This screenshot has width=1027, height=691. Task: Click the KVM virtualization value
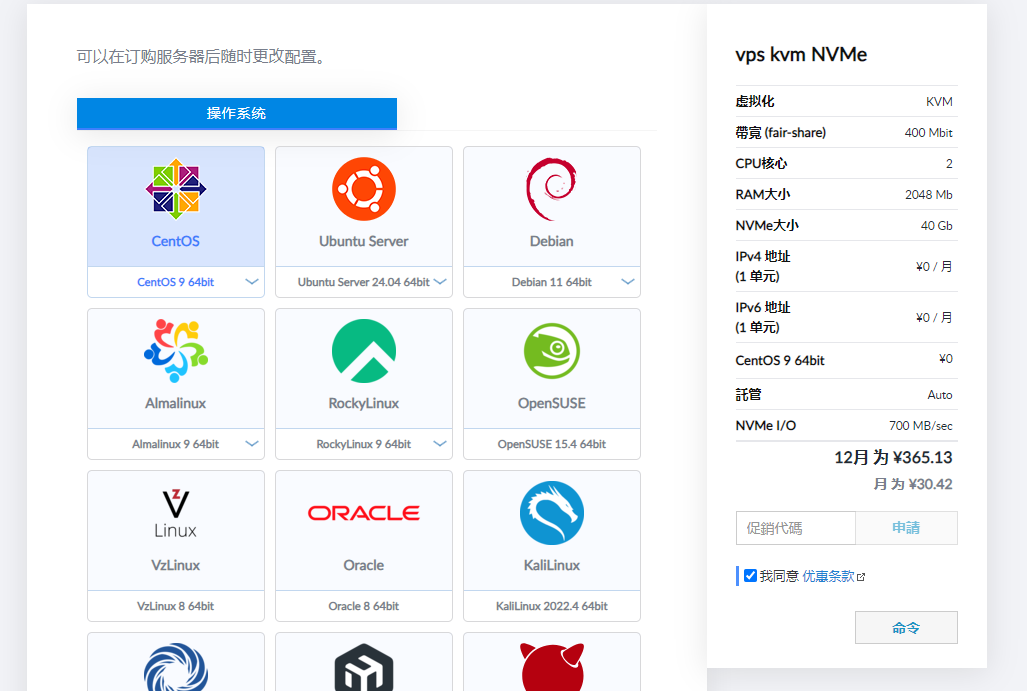tap(939, 102)
